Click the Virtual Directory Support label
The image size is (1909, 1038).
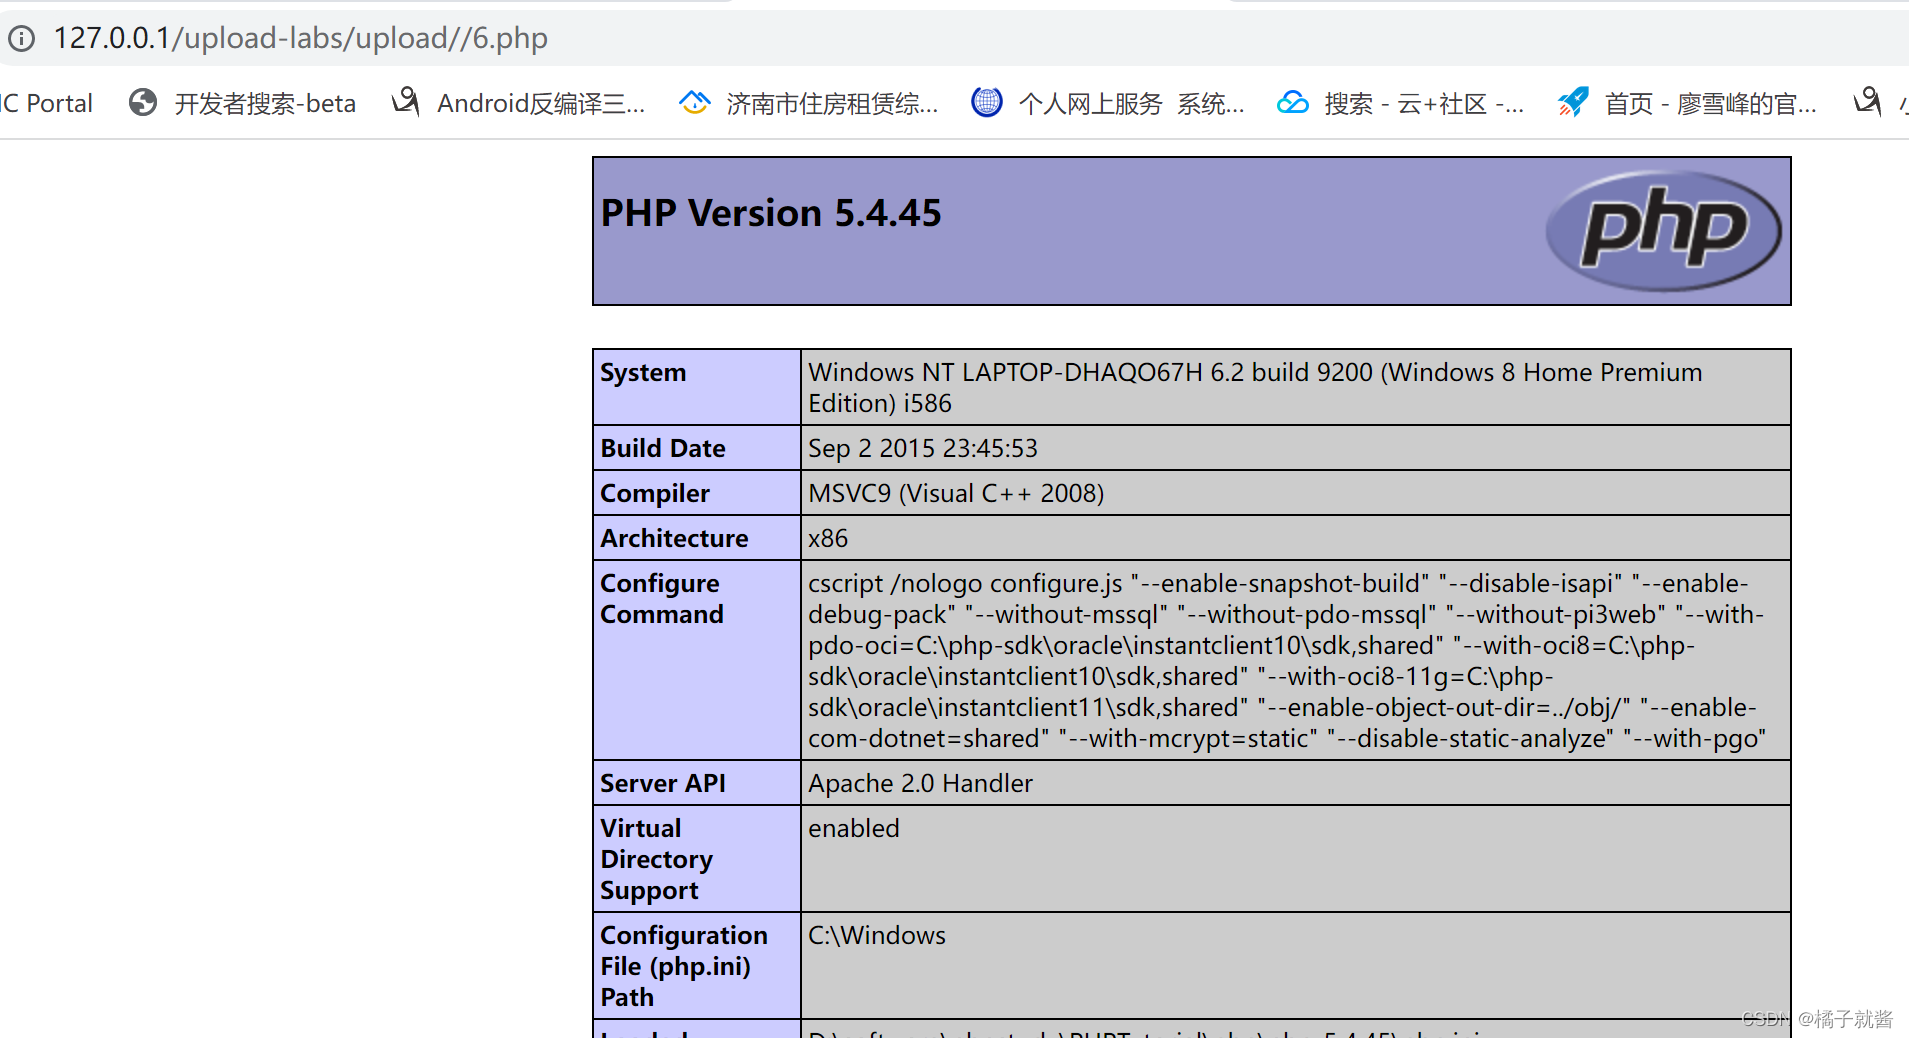(657, 859)
